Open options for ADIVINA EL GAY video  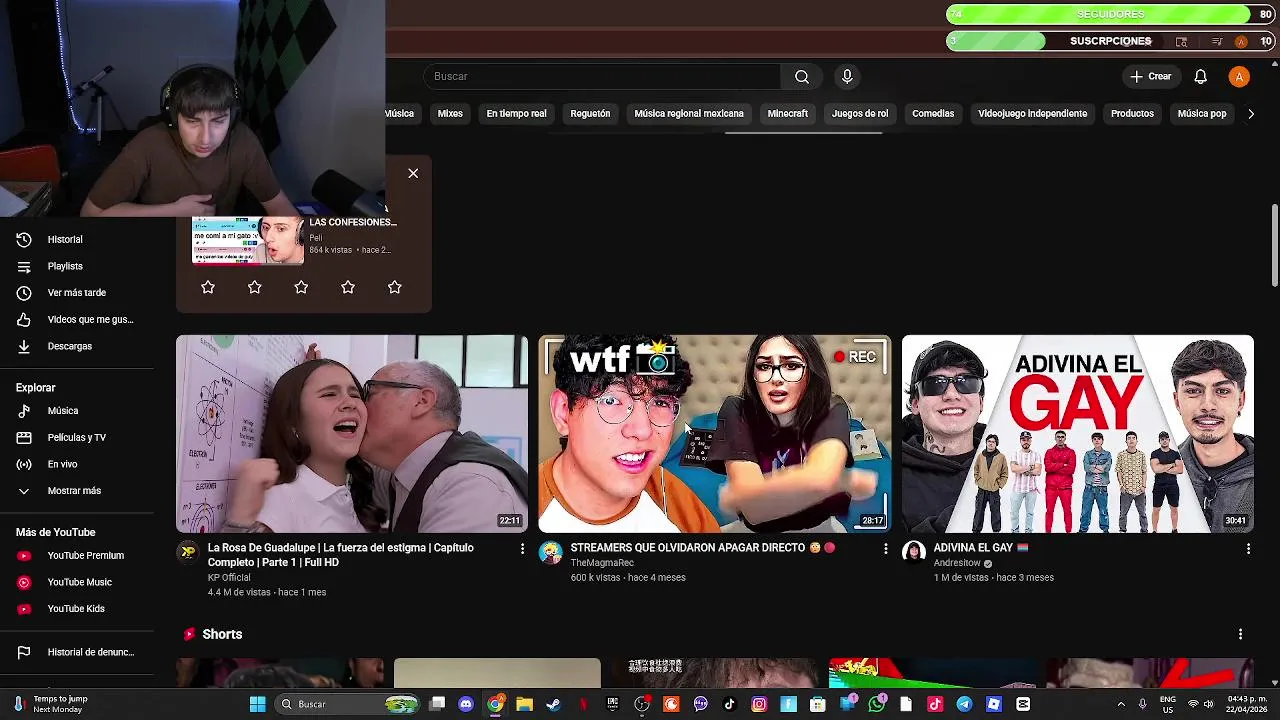pyautogui.click(x=1248, y=549)
